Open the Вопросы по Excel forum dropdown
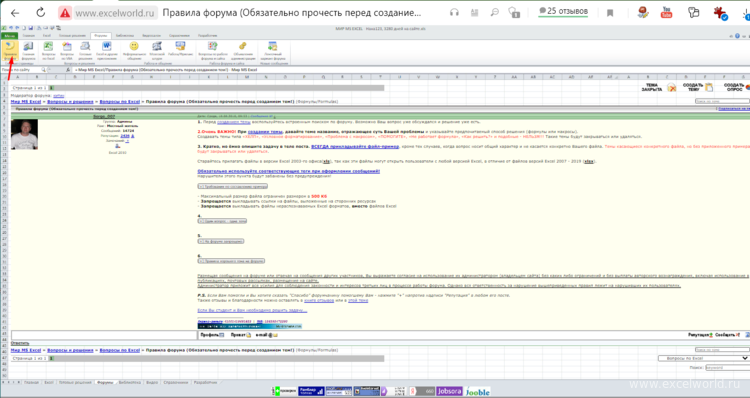 (x=703, y=358)
